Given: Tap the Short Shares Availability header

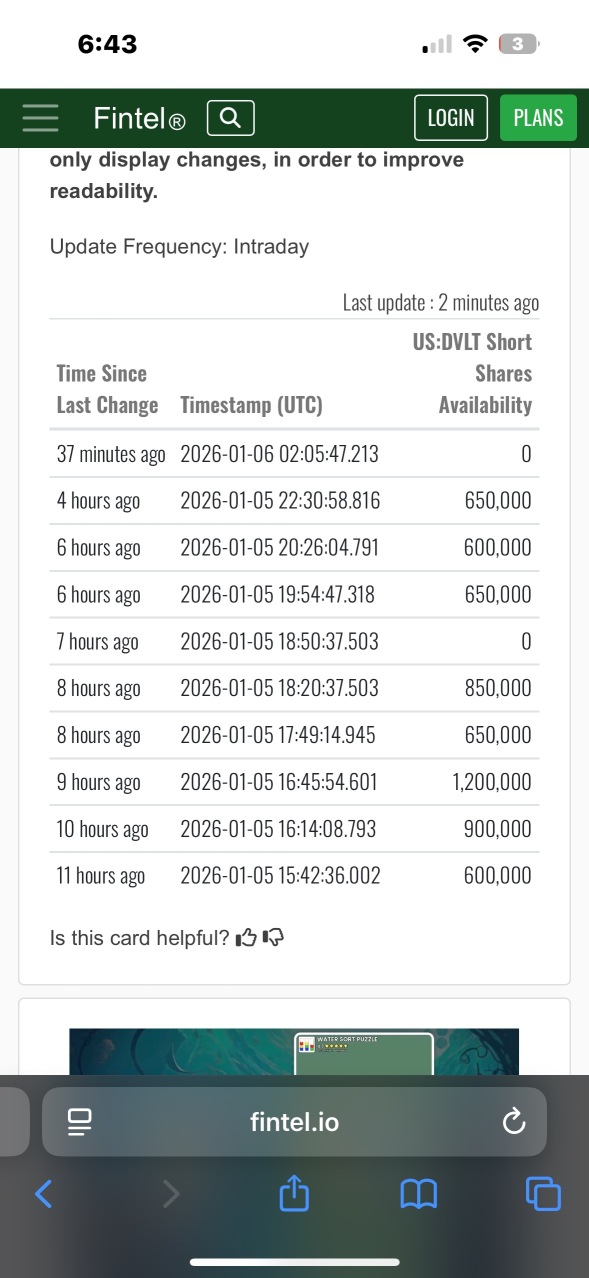Looking at the screenshot, I should 472,373.
